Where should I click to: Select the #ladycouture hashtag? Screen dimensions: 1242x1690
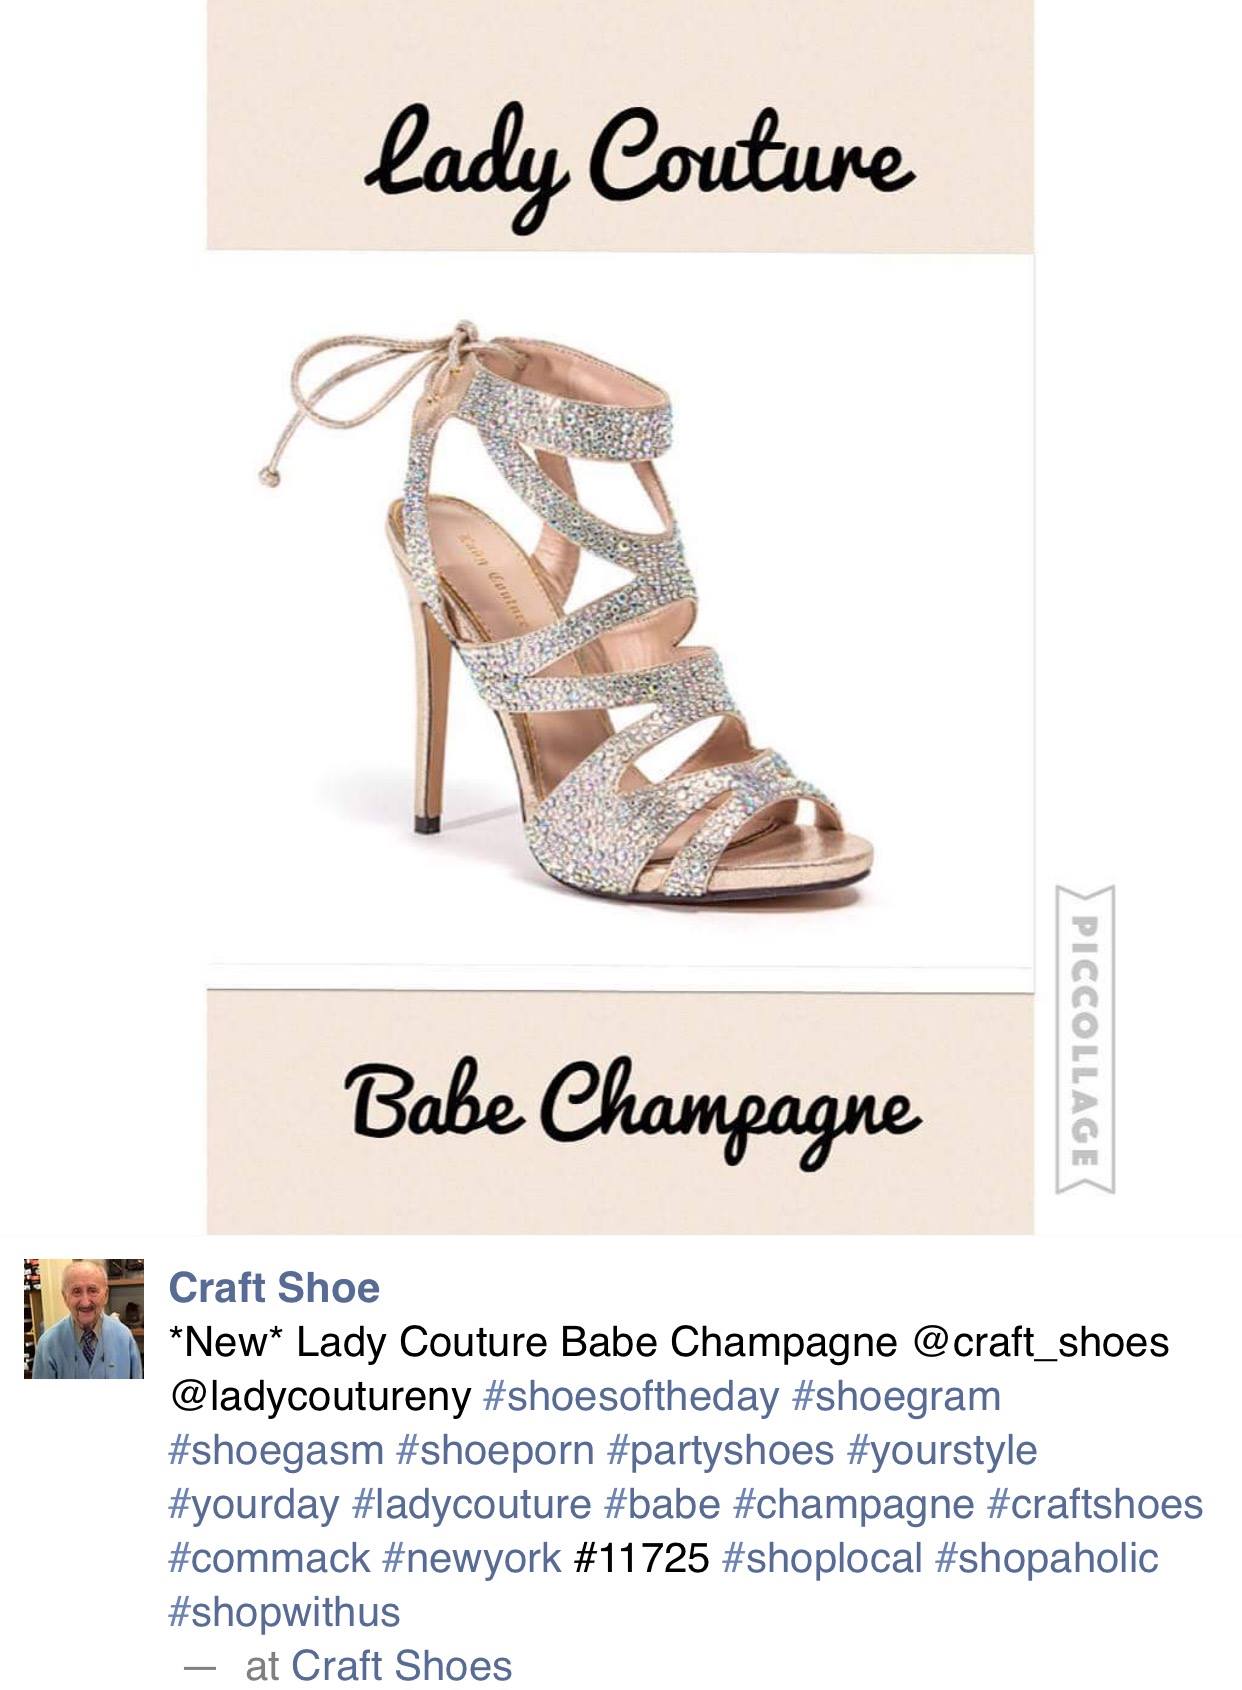pyautogui.click(x=472, y=1504)
